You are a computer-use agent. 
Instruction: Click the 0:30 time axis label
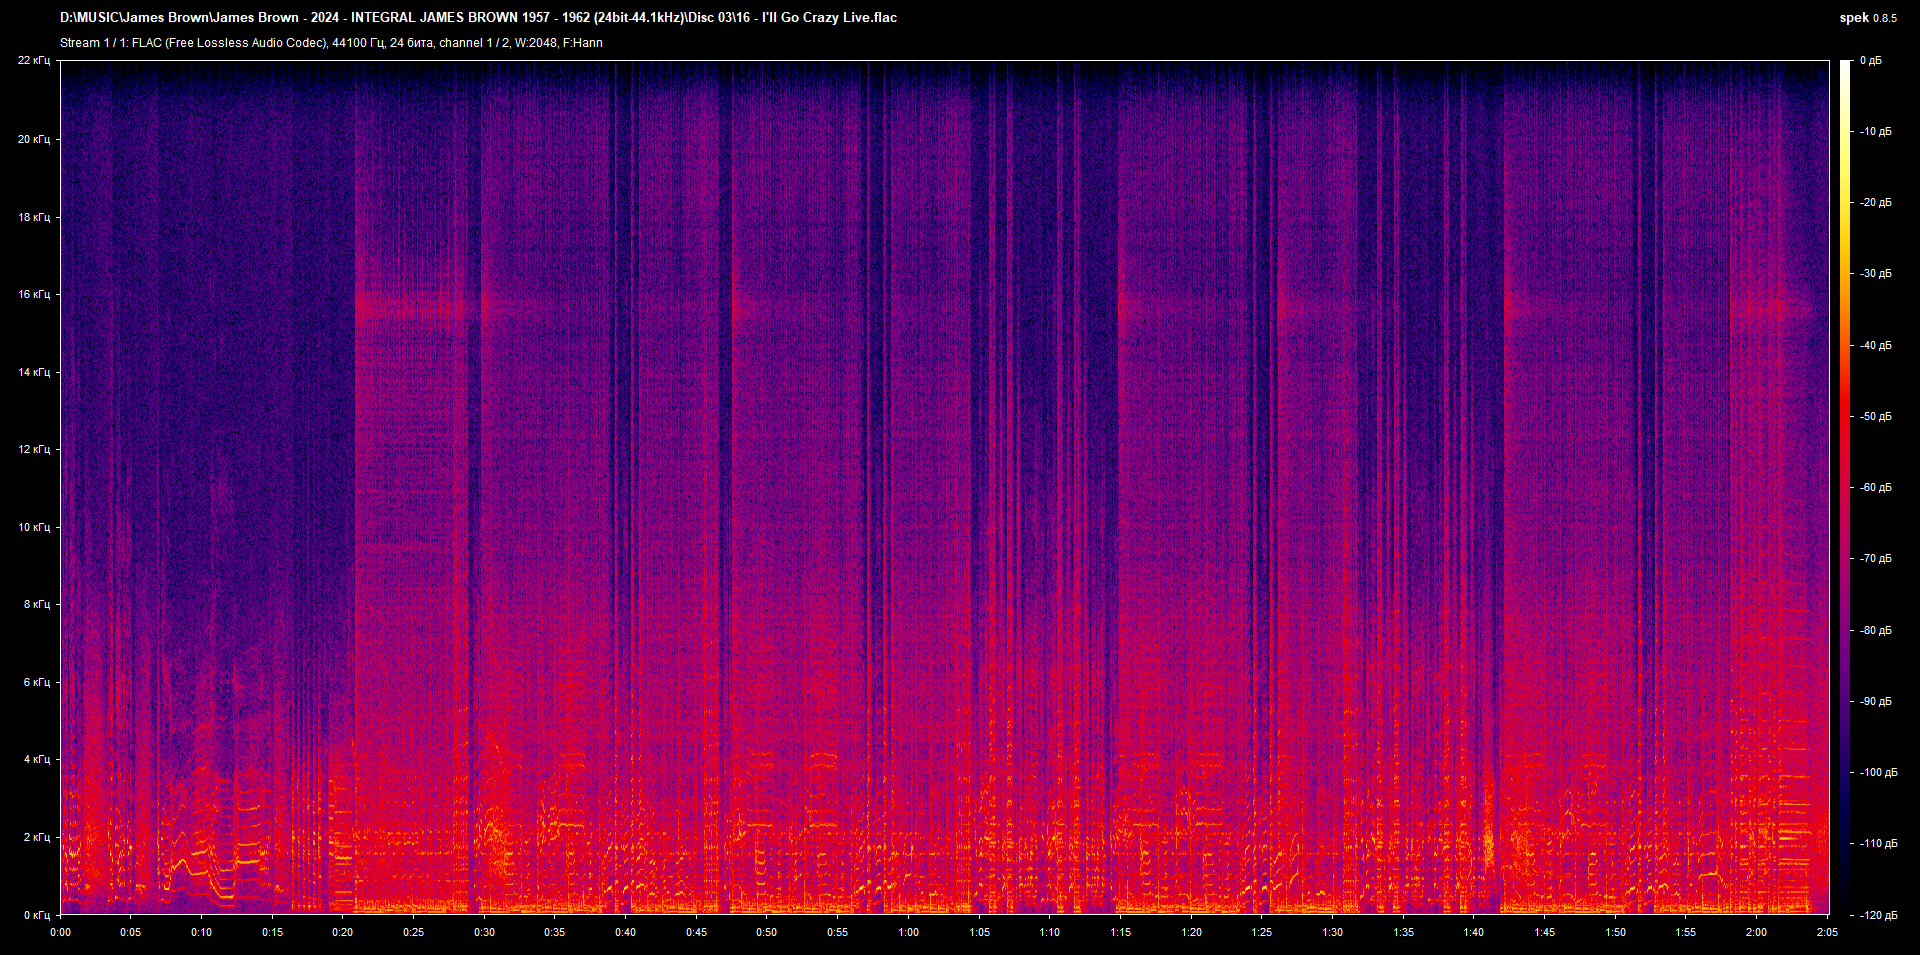[485, 932]
